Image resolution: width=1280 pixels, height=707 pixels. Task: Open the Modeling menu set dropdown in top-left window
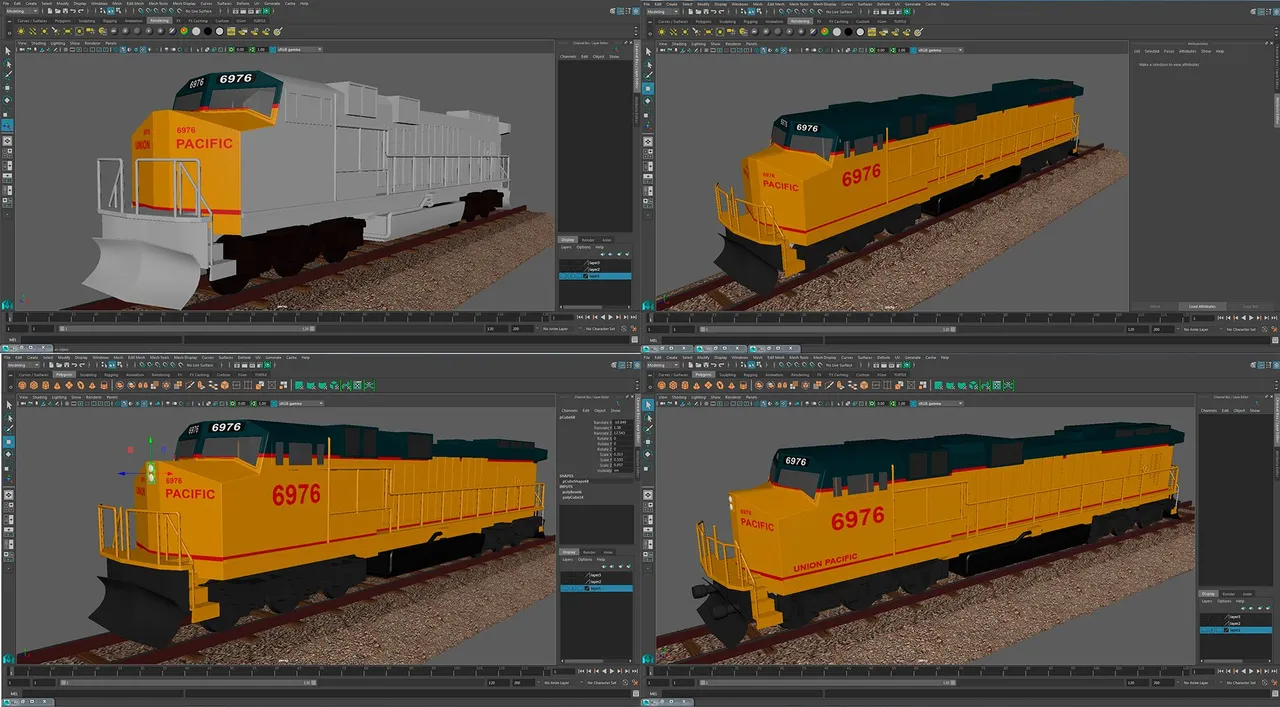pos(22,11)
